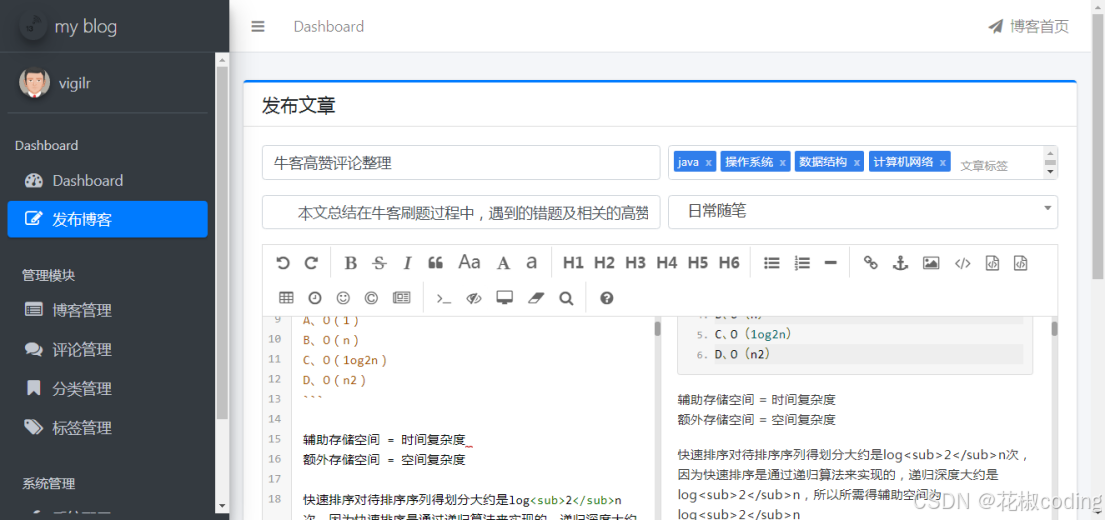
Task: Open search with magnifier icon in toolbar
Action: pyautogui.click(x=566, y=298)
